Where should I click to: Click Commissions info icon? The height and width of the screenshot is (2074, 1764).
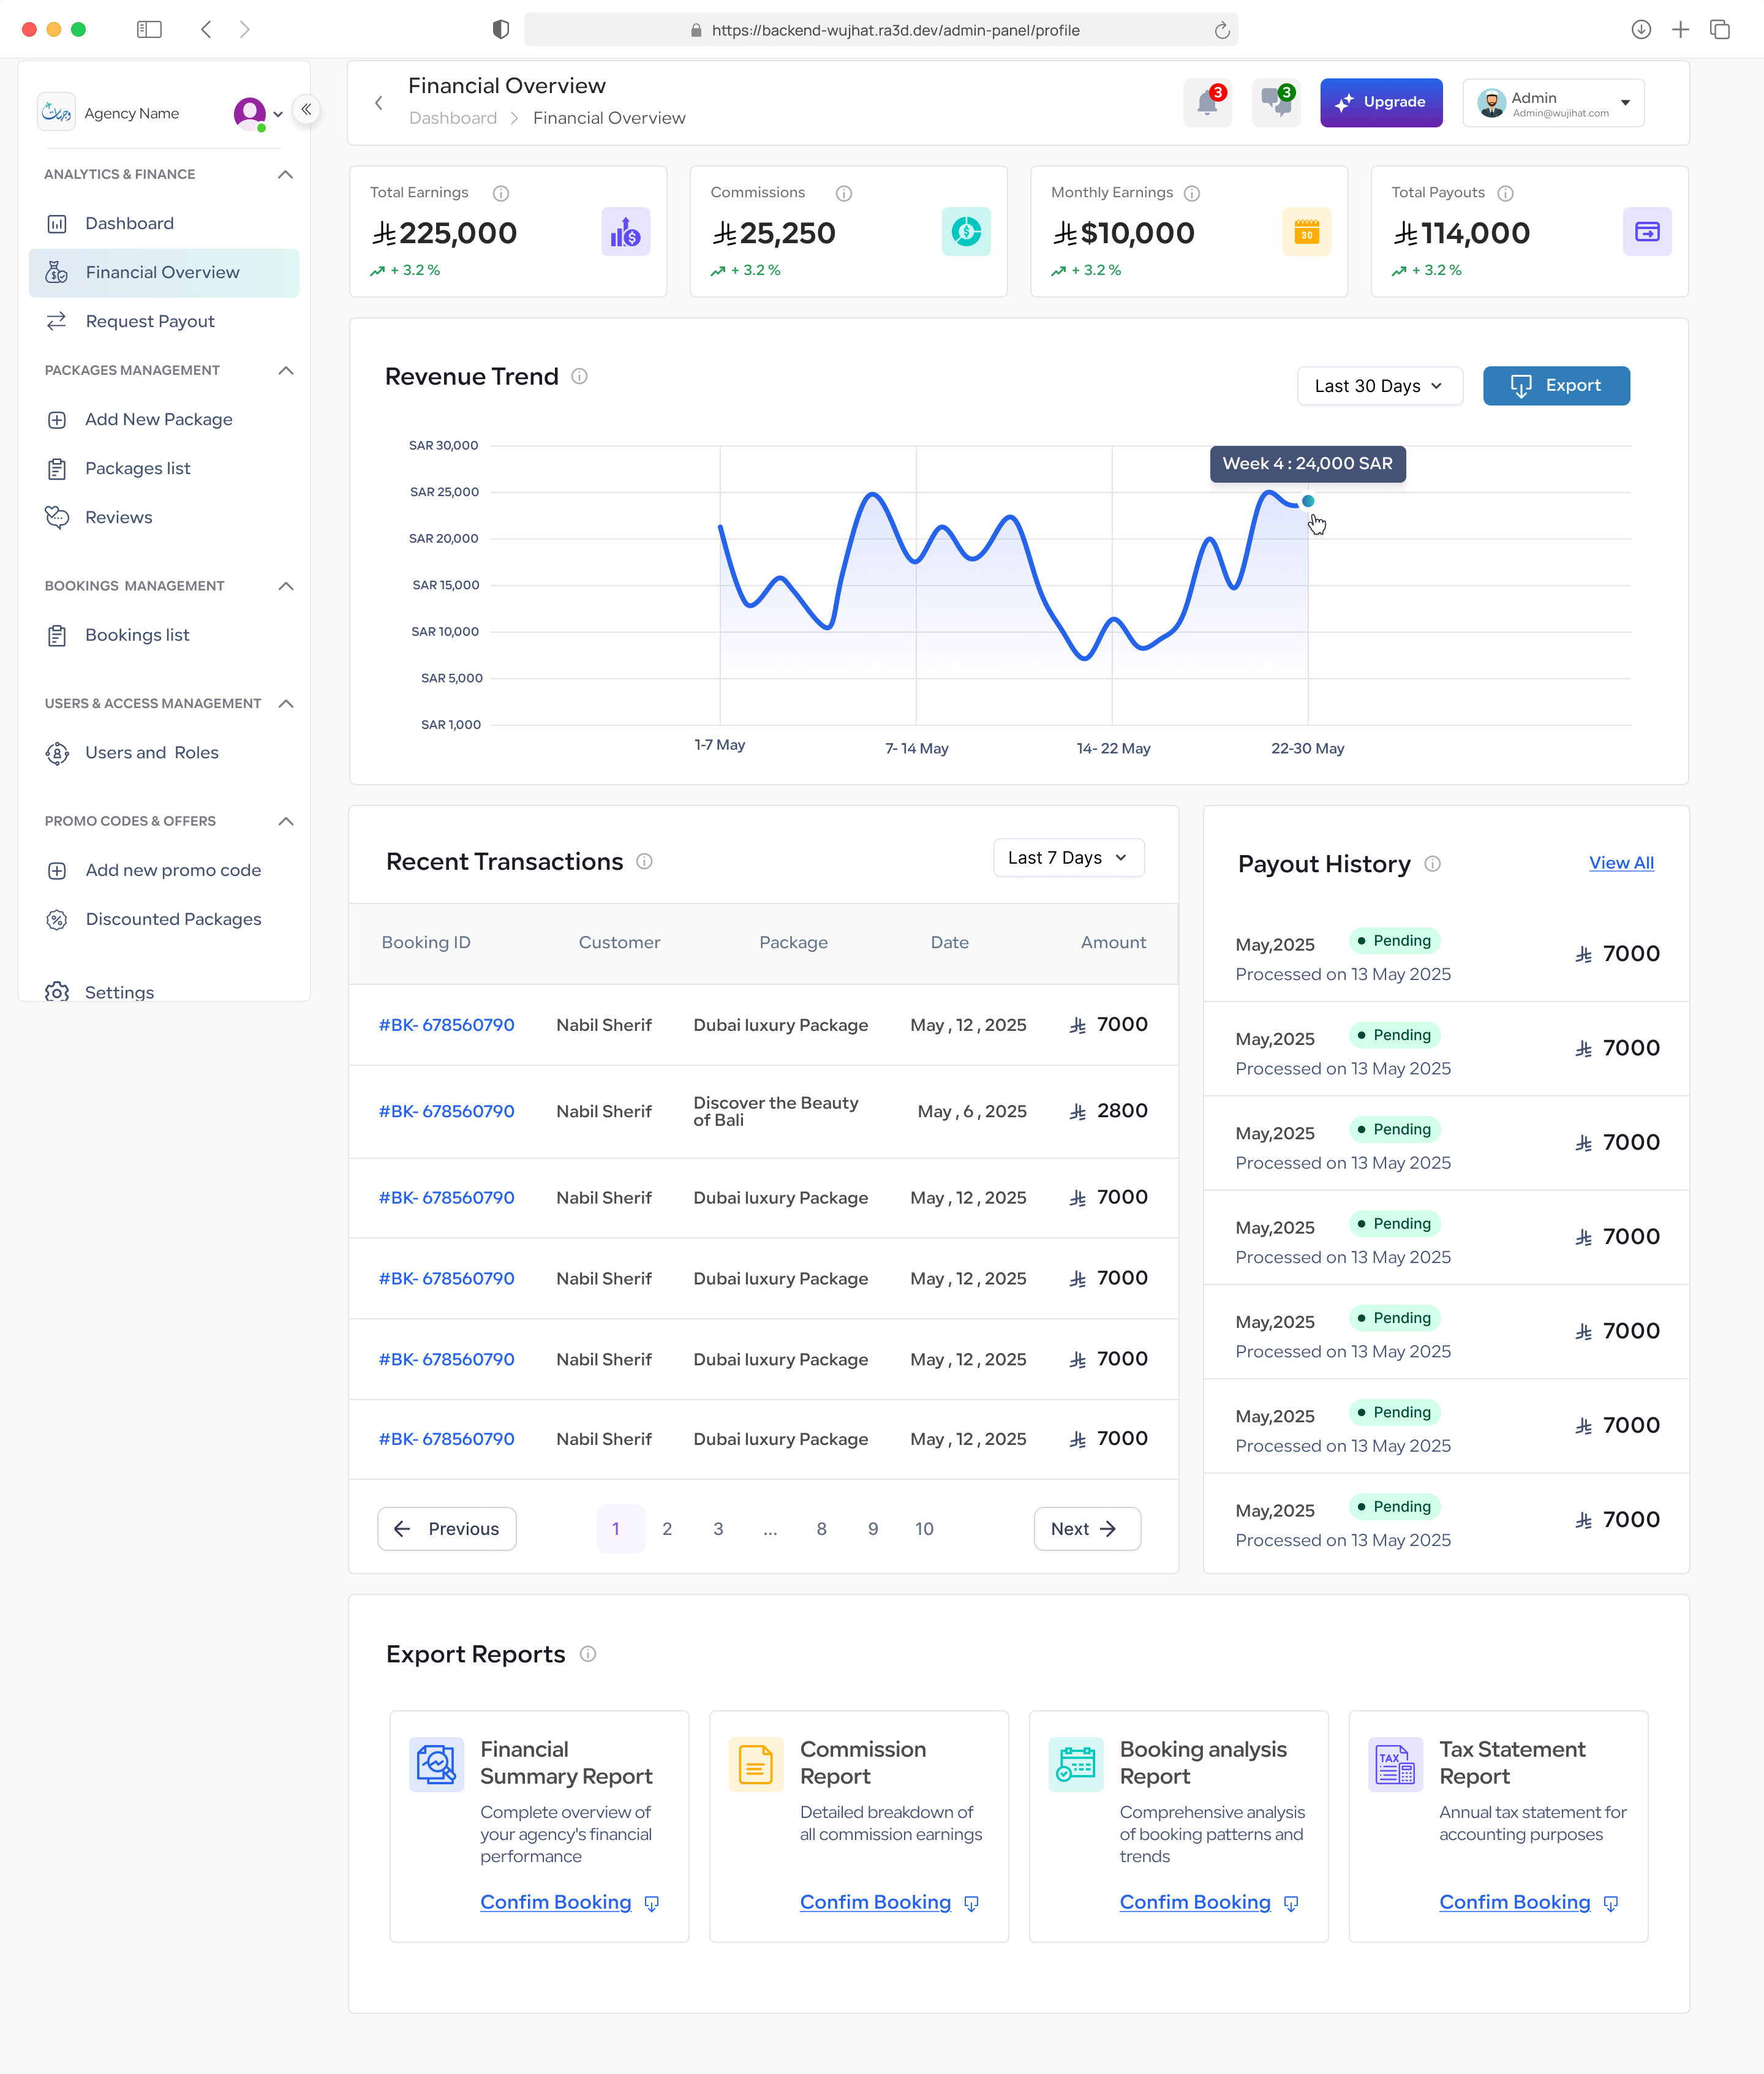(x=844, y=193)
